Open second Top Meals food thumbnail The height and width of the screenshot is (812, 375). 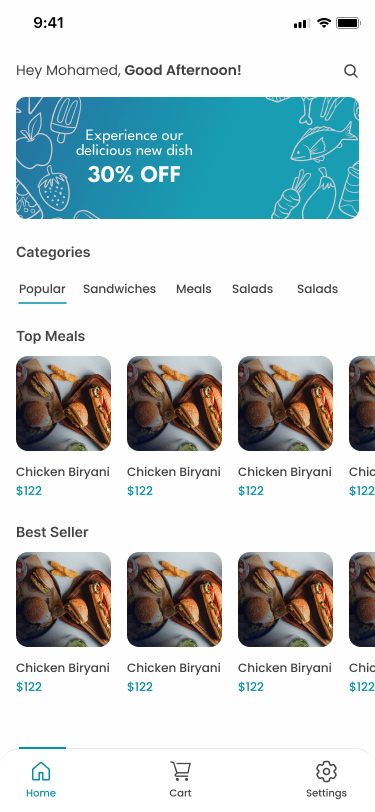[175, 403]
